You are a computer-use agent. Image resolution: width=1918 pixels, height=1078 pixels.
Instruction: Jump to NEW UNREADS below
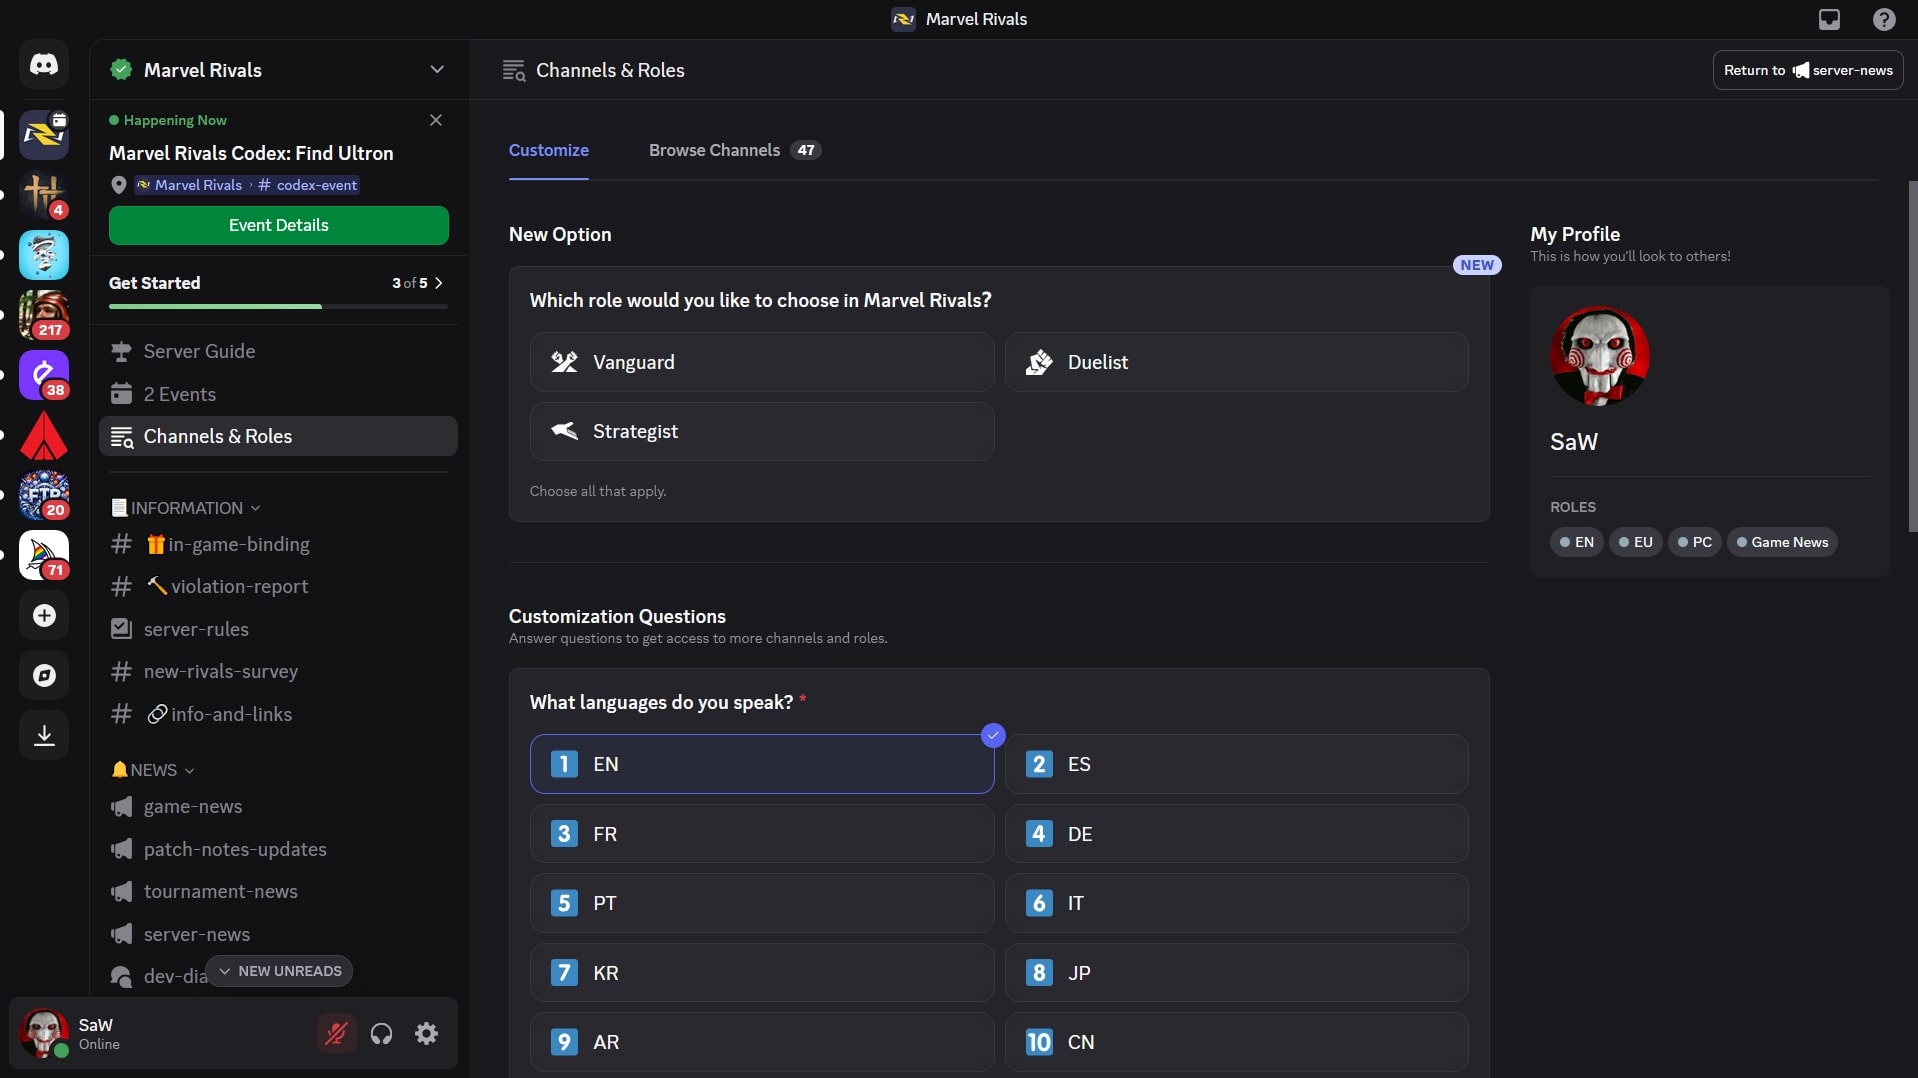click(x=279, y=971)
